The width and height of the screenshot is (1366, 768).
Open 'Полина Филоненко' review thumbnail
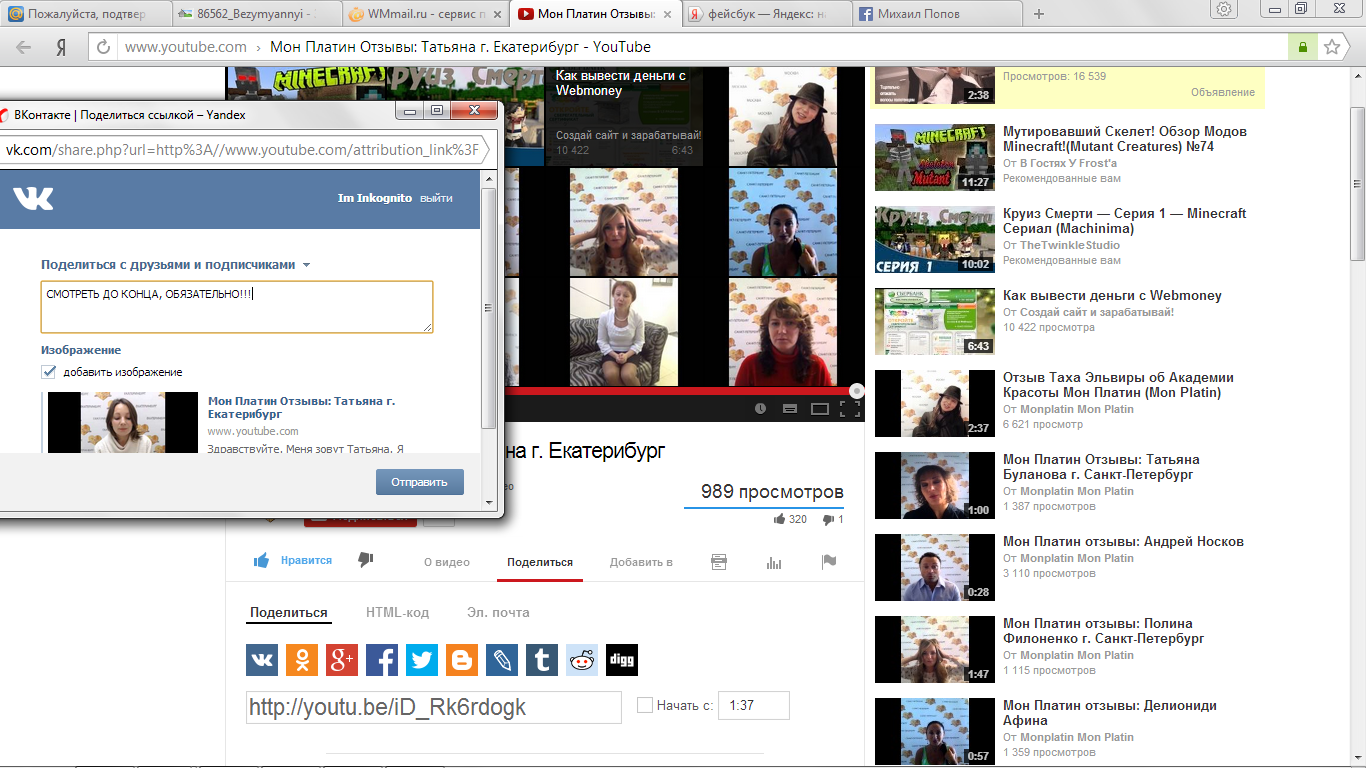coord(934,649)
